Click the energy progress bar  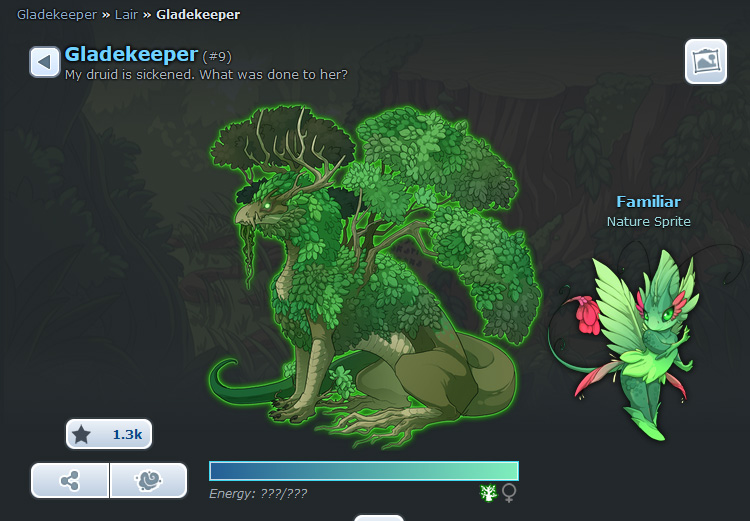tap(364, 471)
